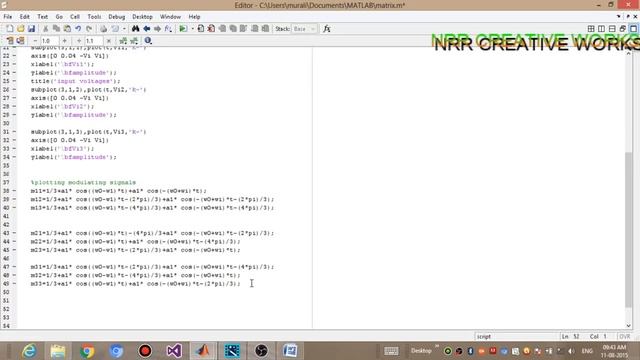Click the debug Step Out icon
Screen dimensions: 640x360
[x=243, y=29]
